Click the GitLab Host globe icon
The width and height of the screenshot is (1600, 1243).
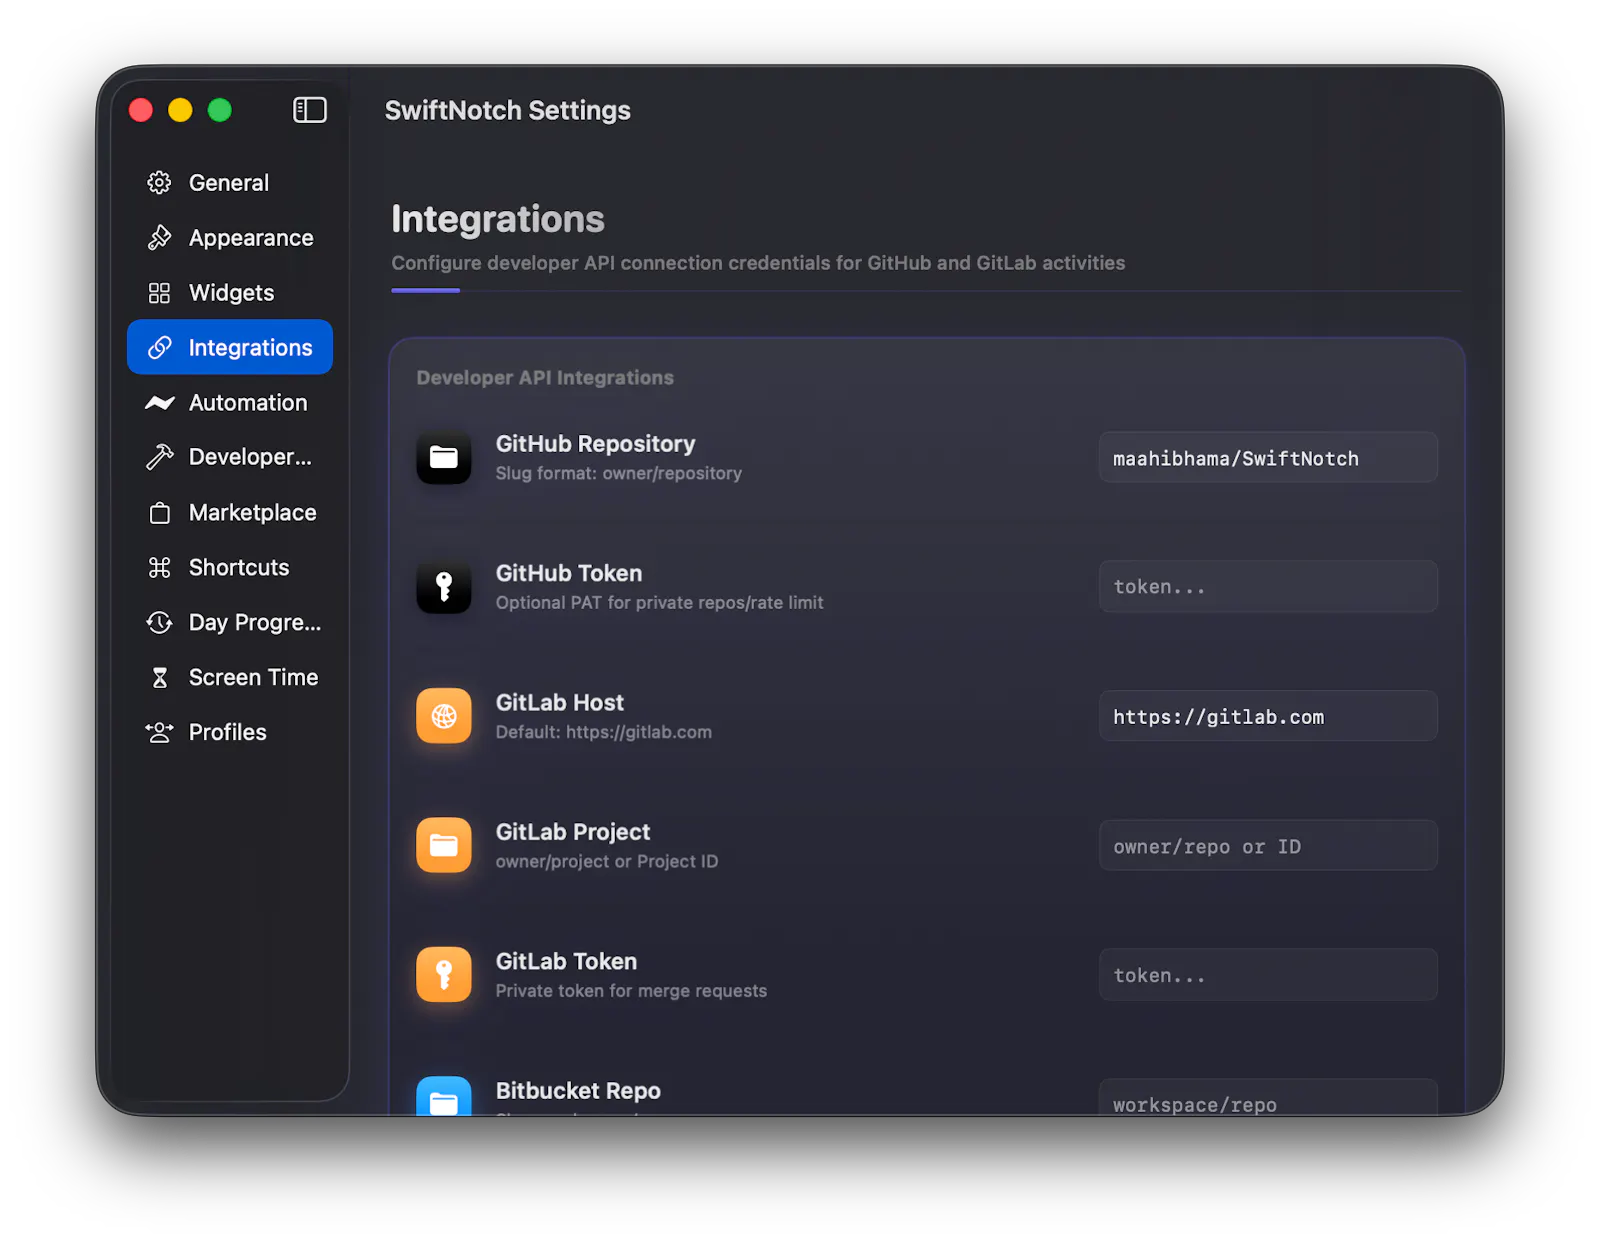(444, 716)
